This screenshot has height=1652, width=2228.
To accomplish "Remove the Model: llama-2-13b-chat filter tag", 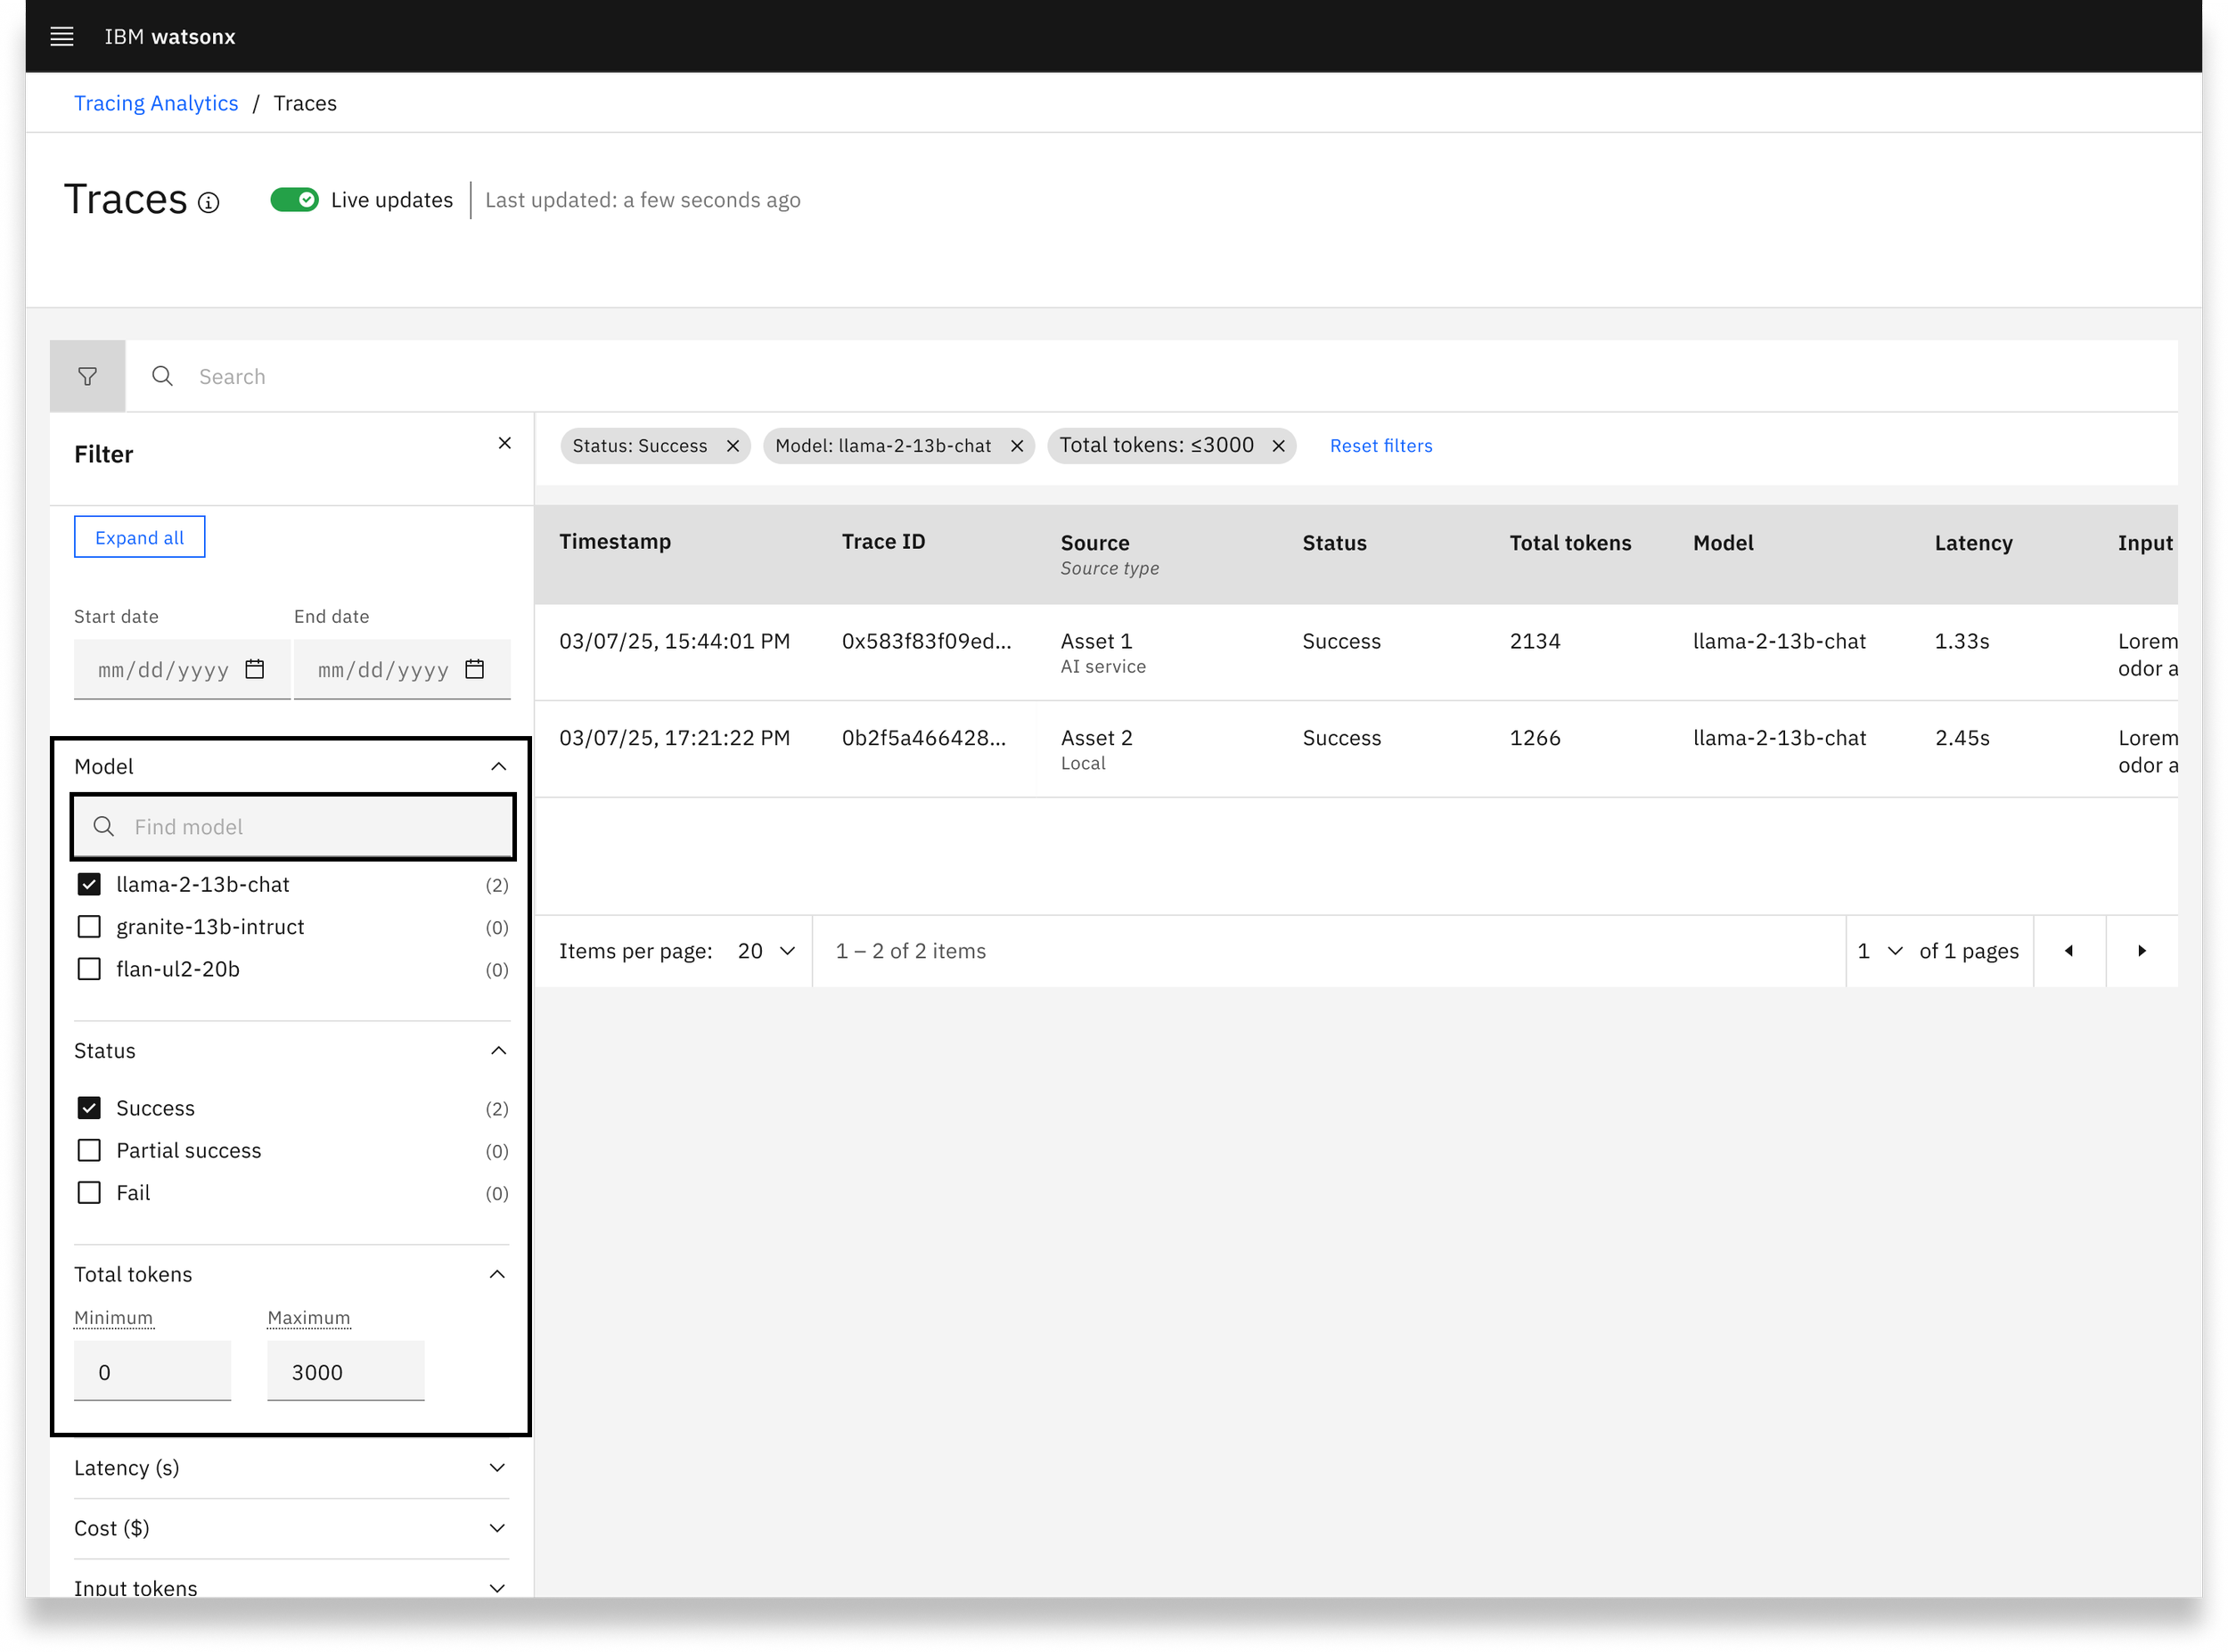I will coord(1017,446).
